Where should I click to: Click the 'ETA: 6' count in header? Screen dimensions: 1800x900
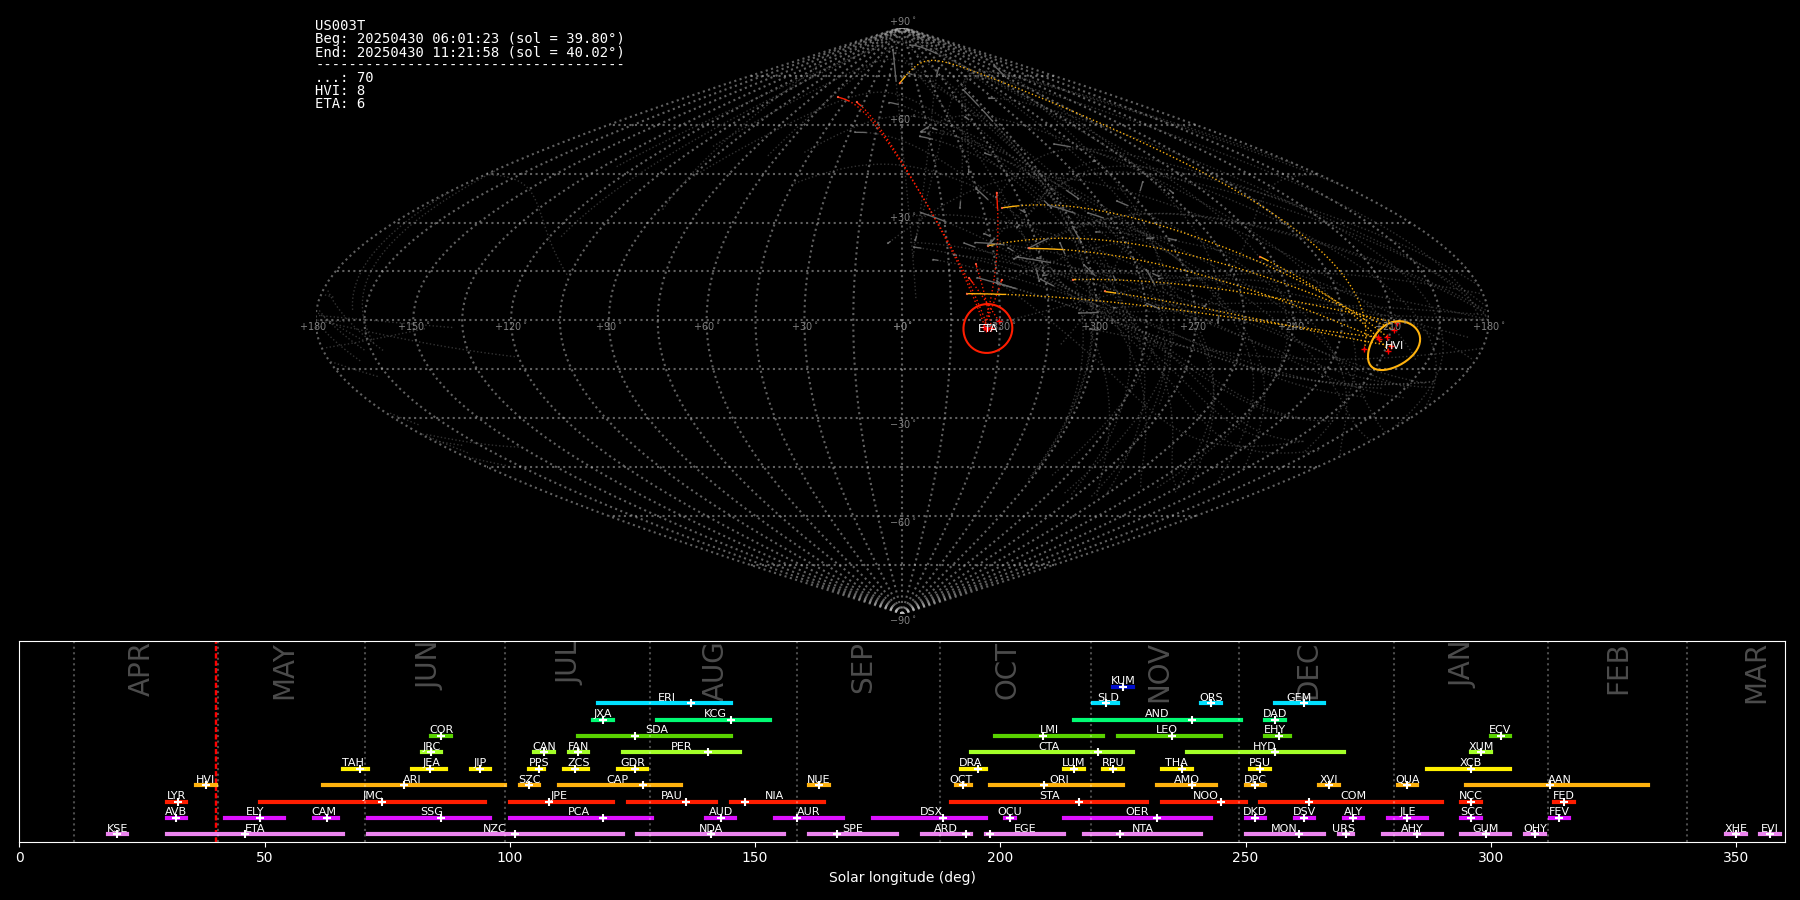[x=340, y=103]
